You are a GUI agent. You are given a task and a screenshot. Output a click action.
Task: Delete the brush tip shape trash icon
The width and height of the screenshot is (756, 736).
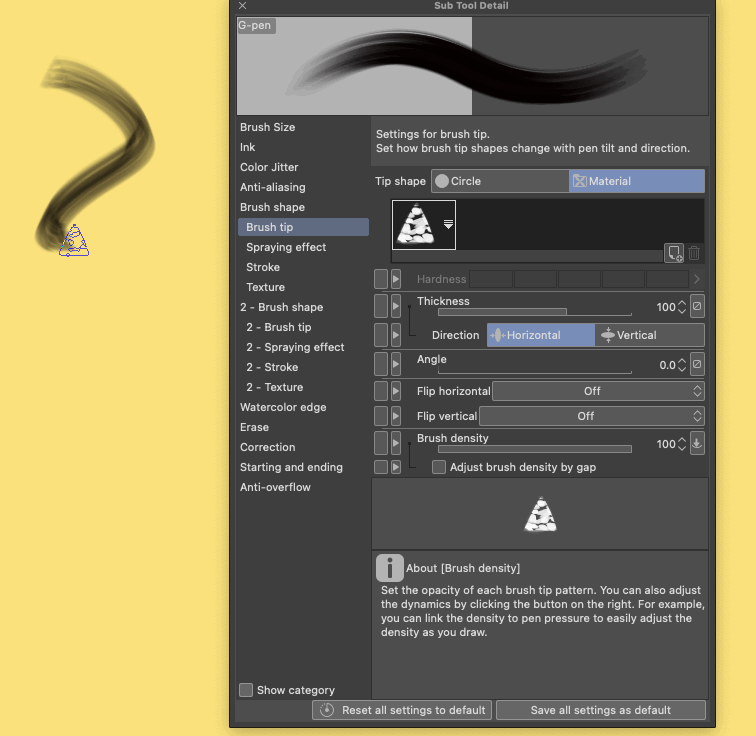click(694, 253)
